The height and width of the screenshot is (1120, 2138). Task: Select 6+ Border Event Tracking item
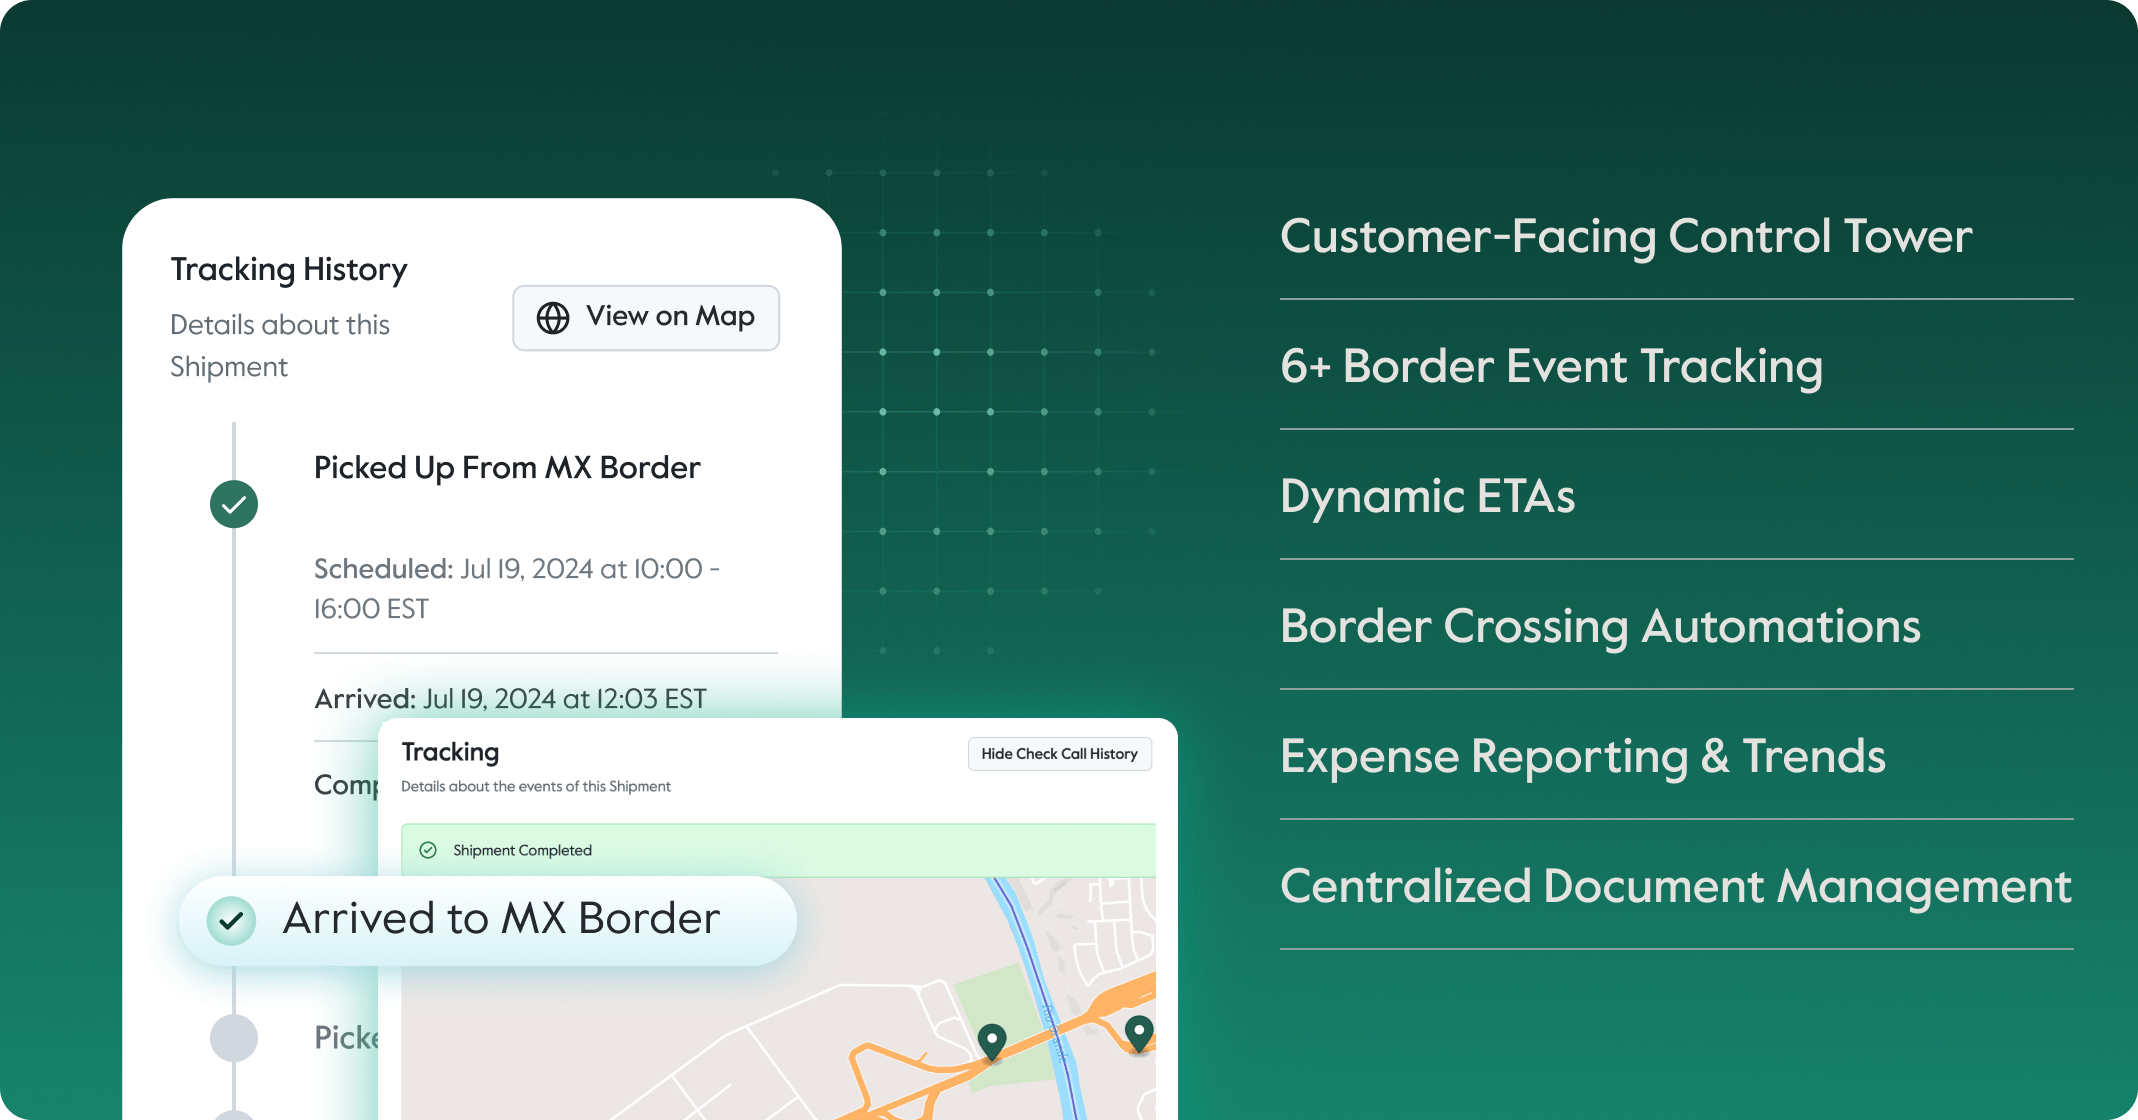click(x=1551, y=366)
